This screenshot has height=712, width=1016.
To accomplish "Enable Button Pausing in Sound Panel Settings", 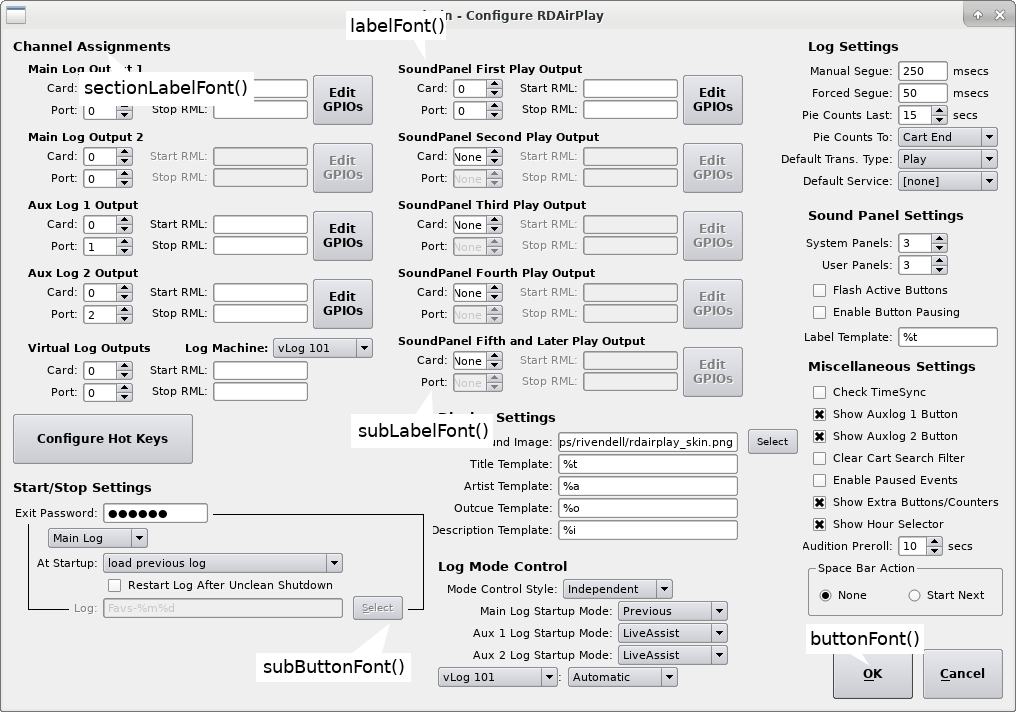I will tap(817, 311).
